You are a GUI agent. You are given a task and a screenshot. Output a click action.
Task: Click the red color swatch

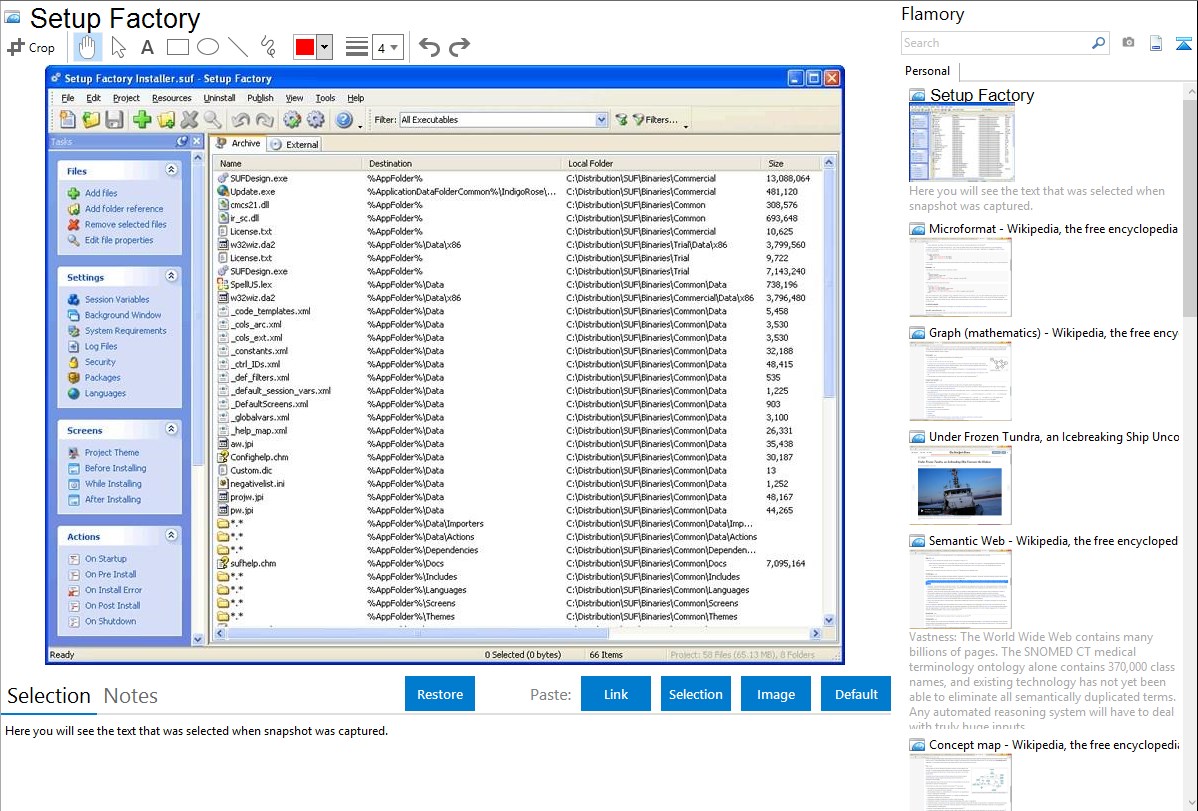pos(304,47)
